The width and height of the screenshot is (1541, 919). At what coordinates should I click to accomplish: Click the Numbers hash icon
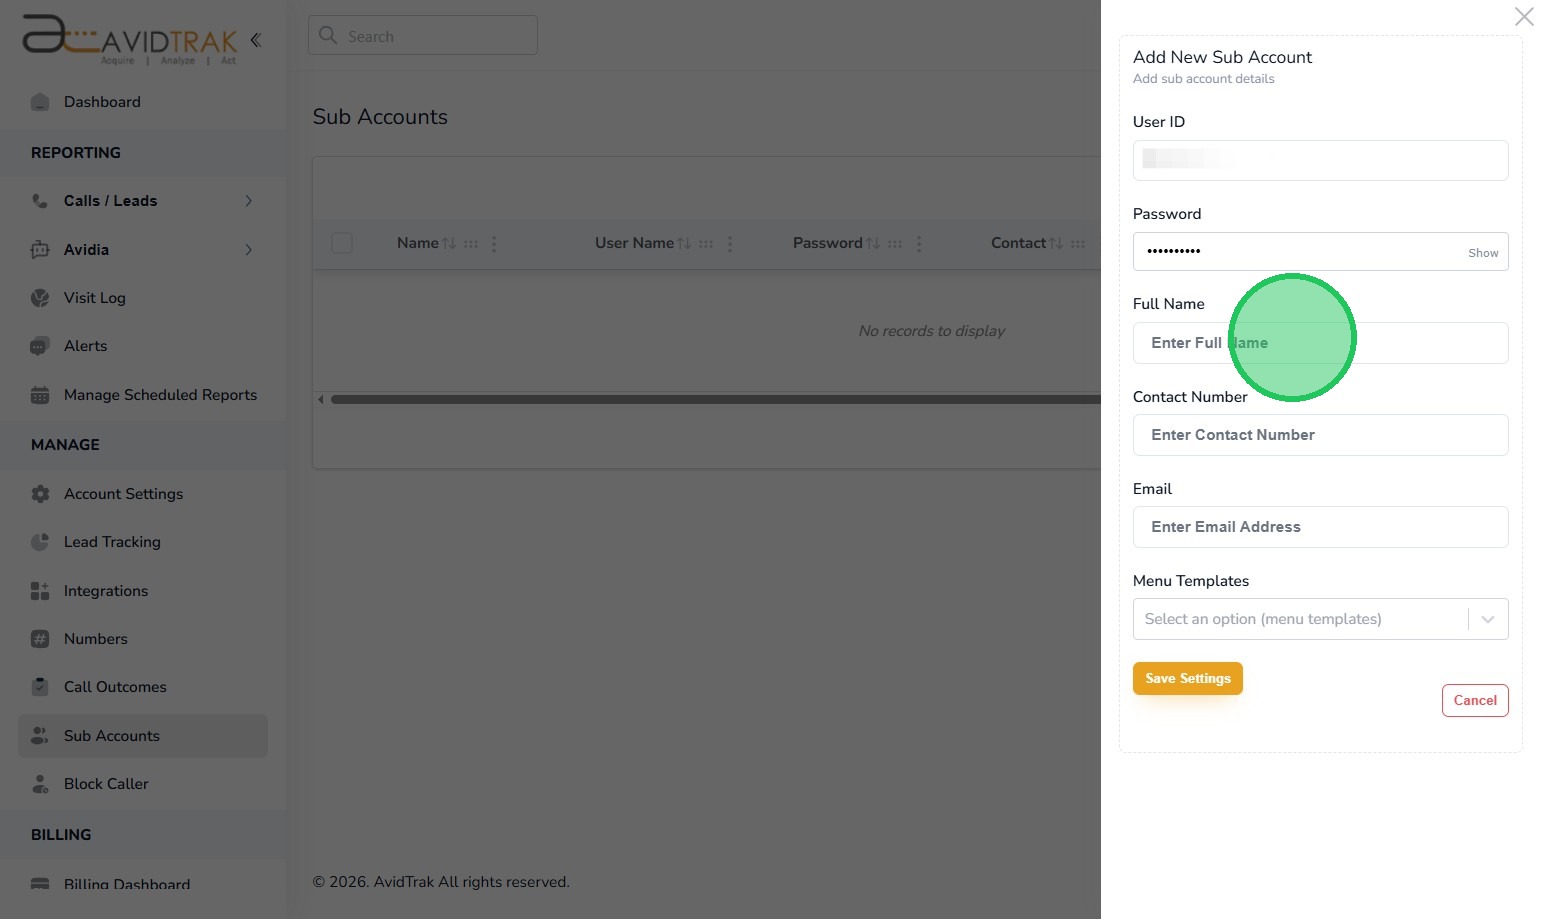40,639
